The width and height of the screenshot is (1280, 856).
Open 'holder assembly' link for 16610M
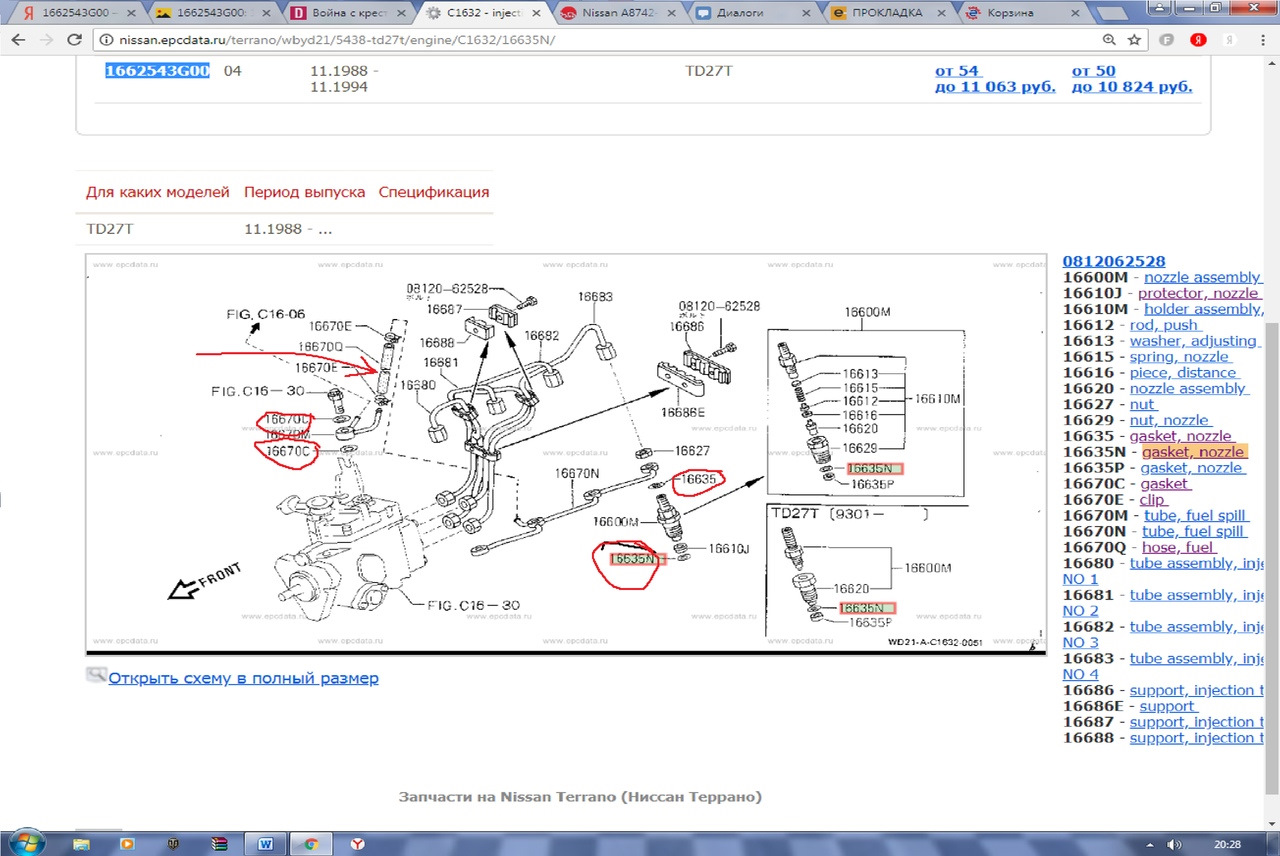click(1203, 309)
